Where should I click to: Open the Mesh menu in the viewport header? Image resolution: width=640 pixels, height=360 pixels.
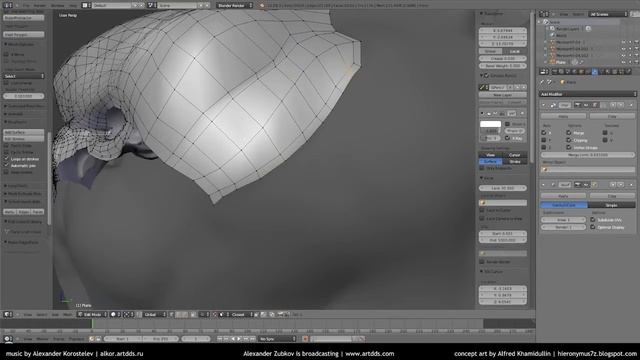pyautogui.click(x=68, y=314)
